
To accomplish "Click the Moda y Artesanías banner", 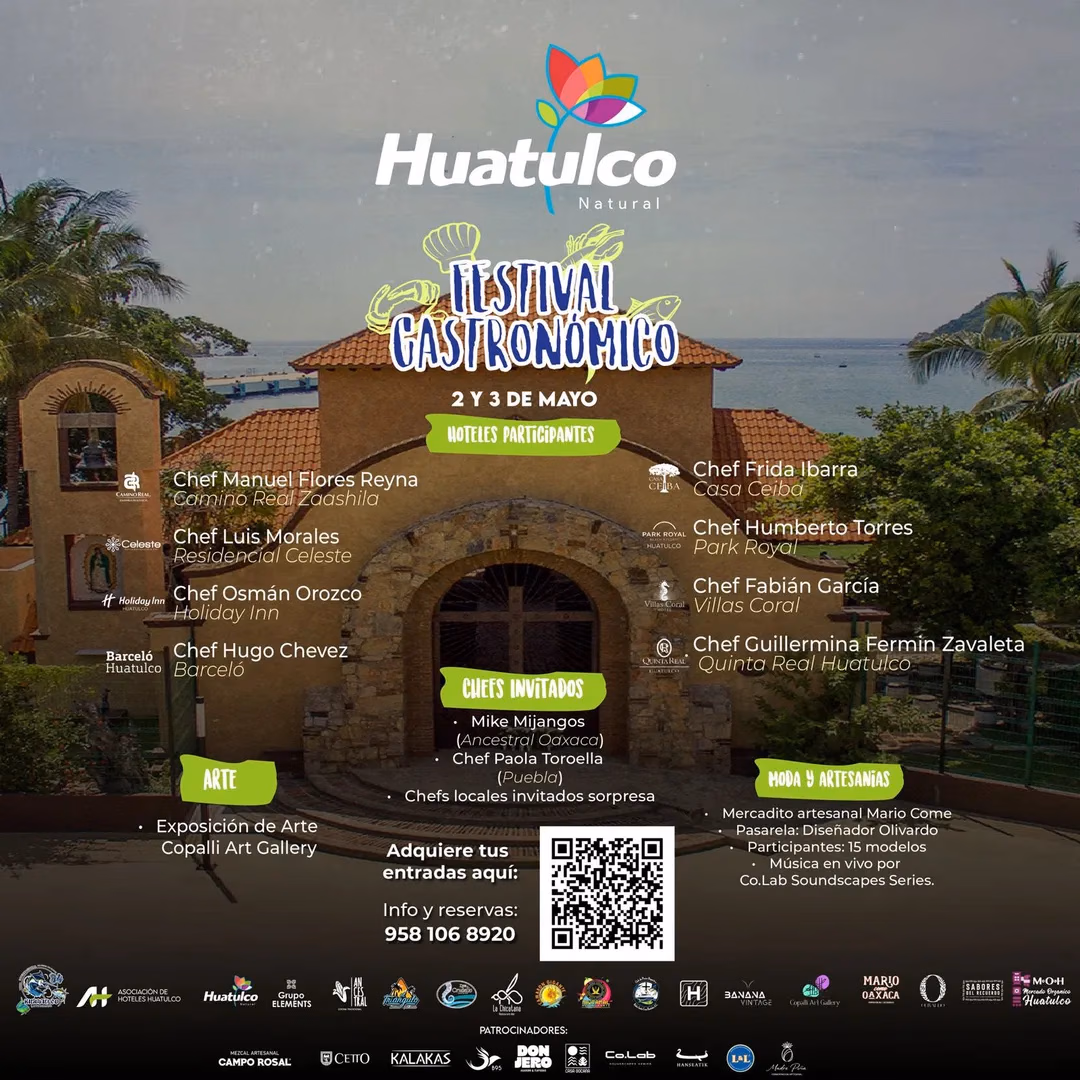I will [x=829, y=779].
